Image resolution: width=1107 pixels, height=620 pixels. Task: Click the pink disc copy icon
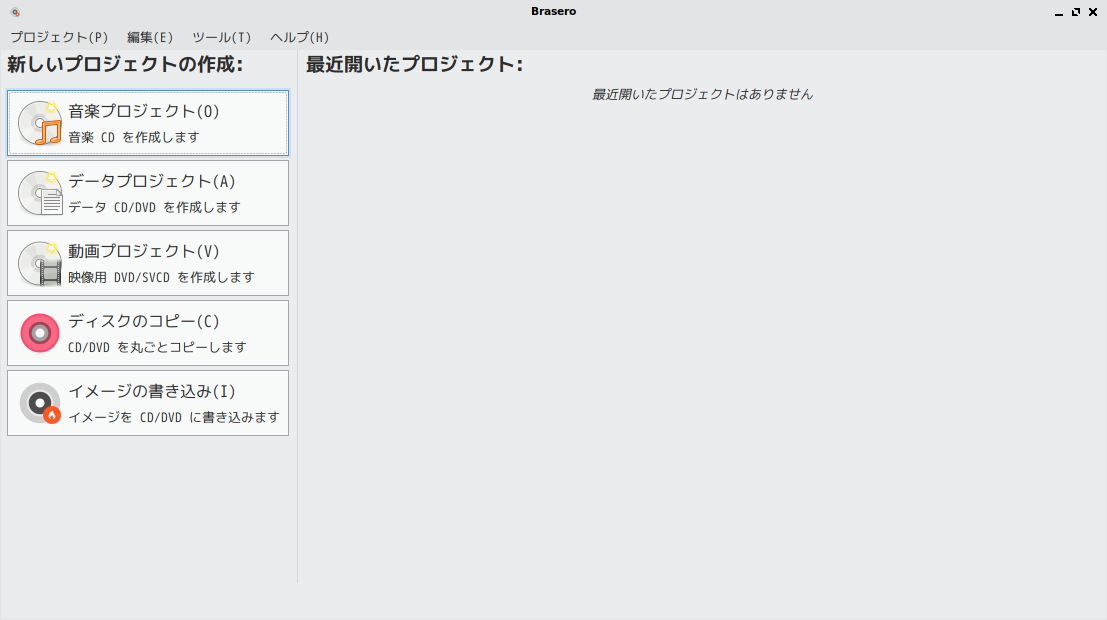tap(40, 333)
